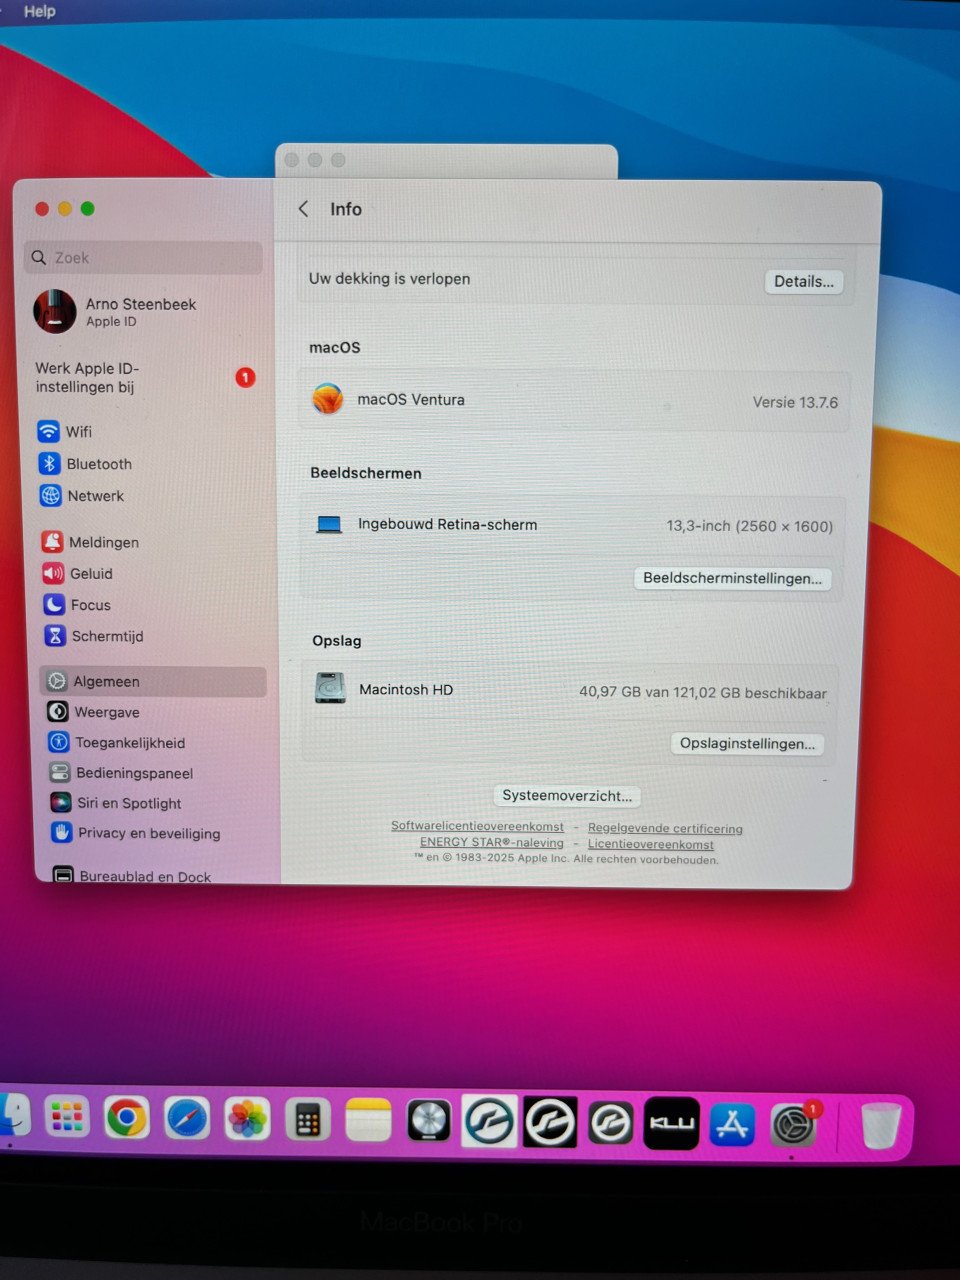
Task: Open Siri en Spotlight settings
Action: pyautogui.click(x=116, y=803)
